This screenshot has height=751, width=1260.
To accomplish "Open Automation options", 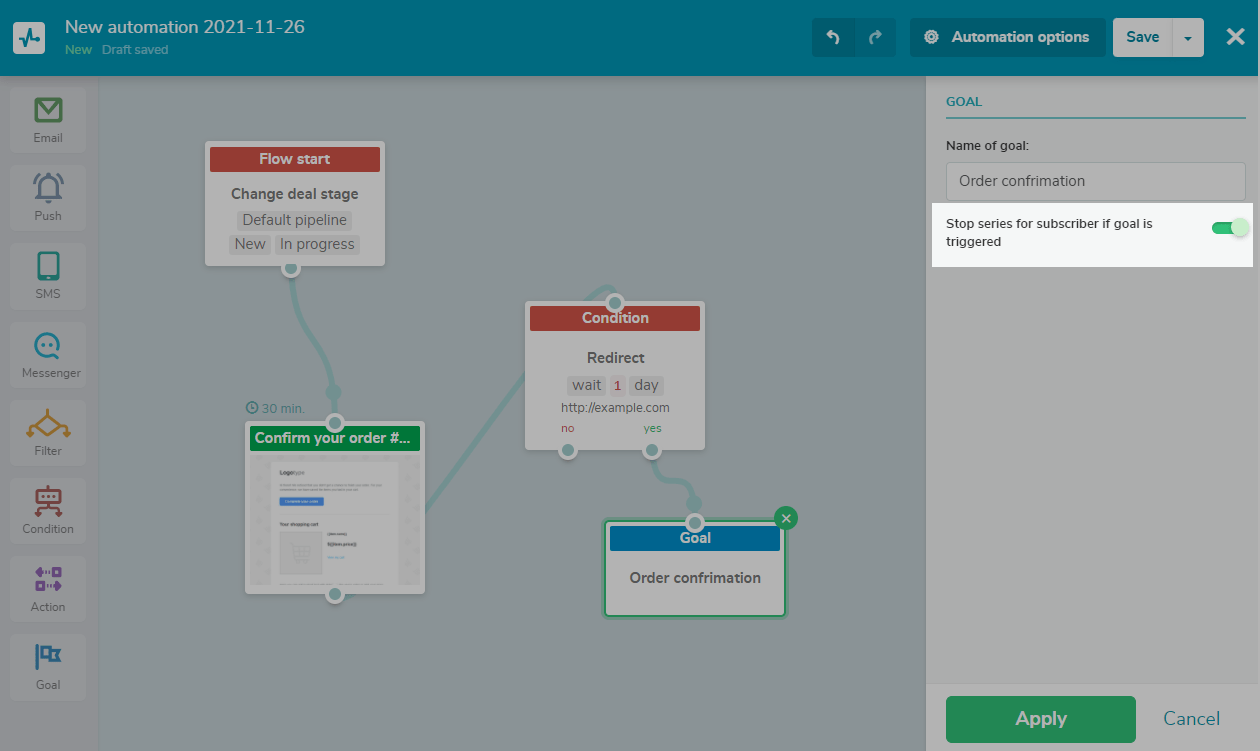I will click(1007, 37).
